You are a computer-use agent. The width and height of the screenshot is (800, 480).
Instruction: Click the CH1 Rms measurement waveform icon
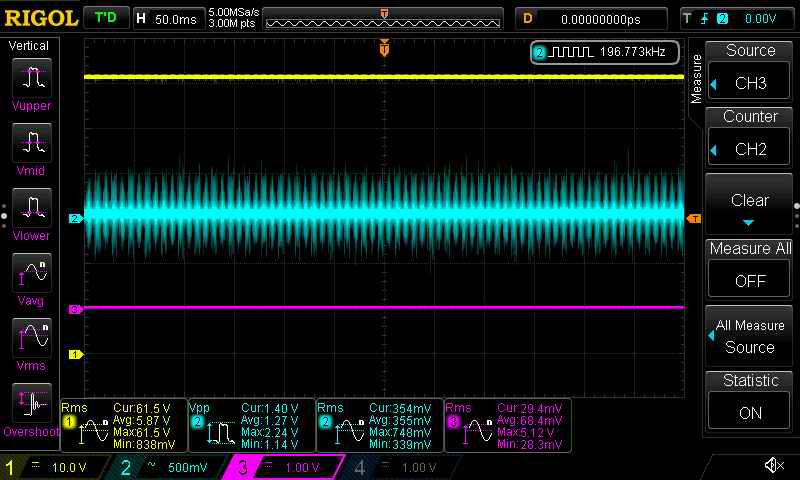94,431
